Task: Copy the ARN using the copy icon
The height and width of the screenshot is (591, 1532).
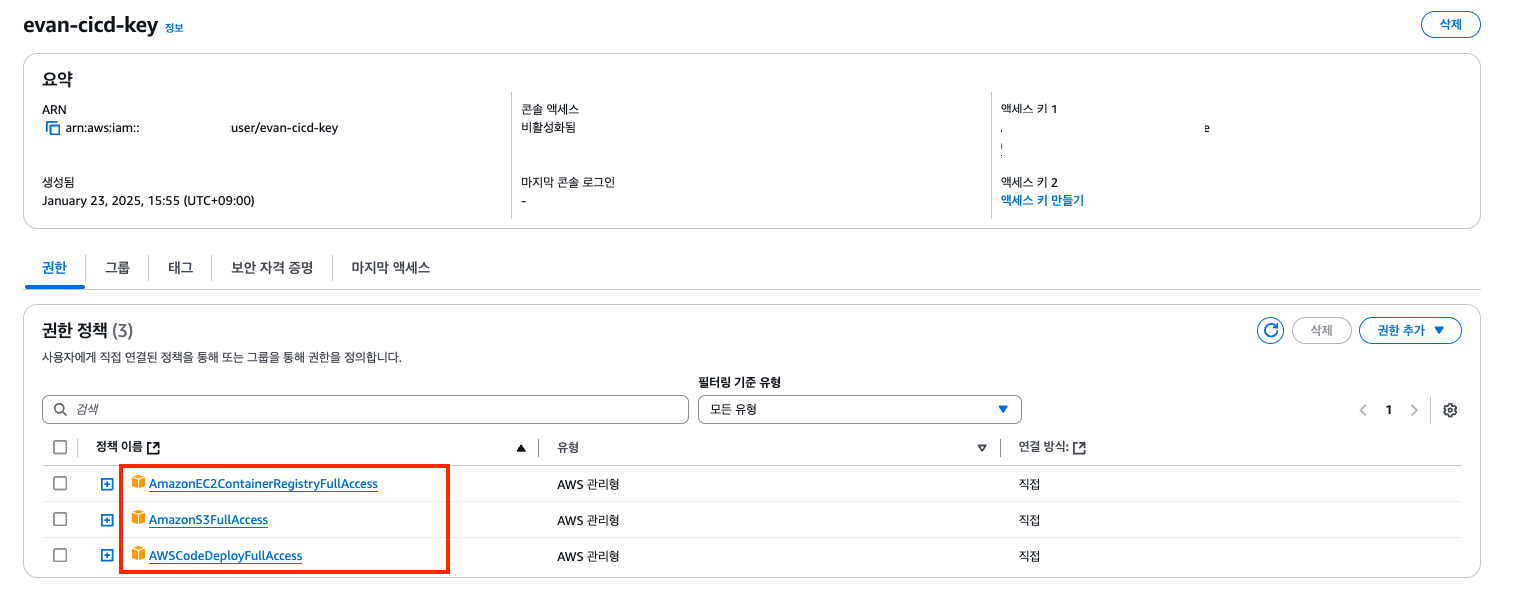Action: pyautogui.click(x=53, y=128)
